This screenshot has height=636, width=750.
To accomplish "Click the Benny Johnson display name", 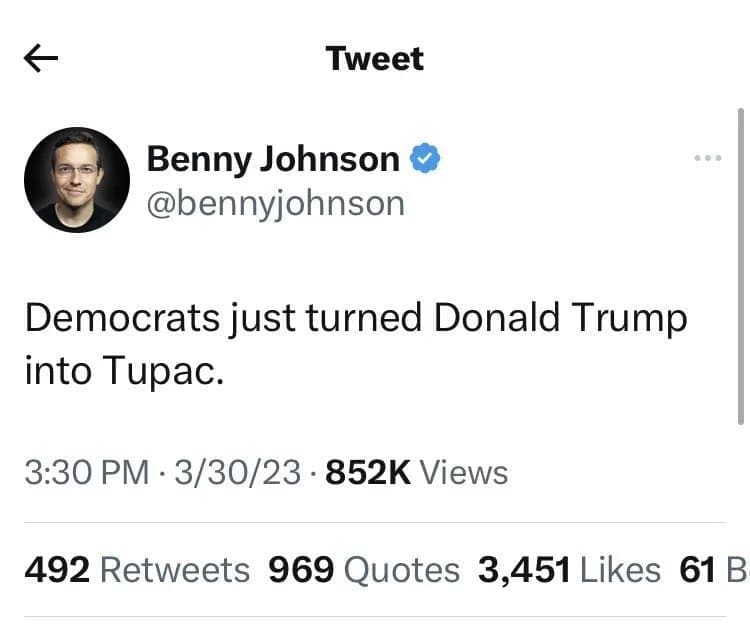I will click(x=273, y=158).
